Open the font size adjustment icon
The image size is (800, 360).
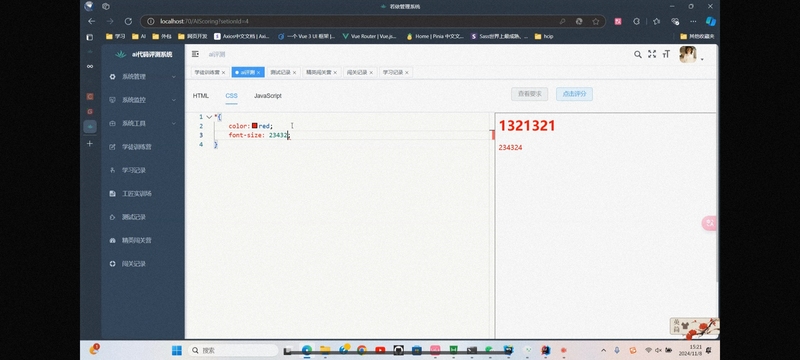[x=666, y=54]
